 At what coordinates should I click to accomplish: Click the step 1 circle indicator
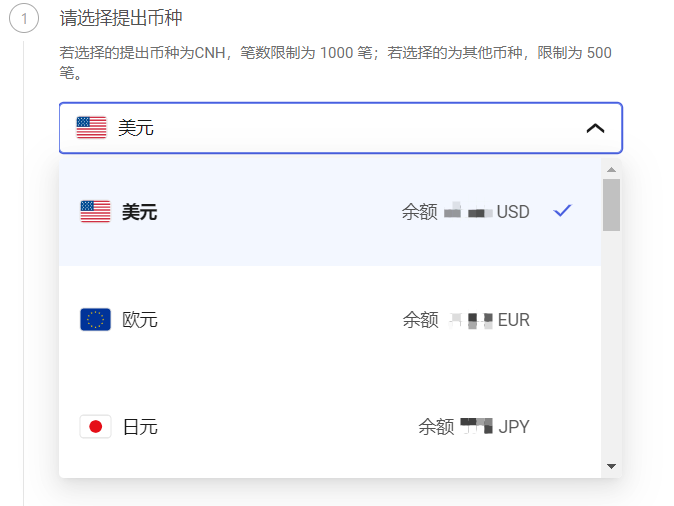[x=23, y=19]
